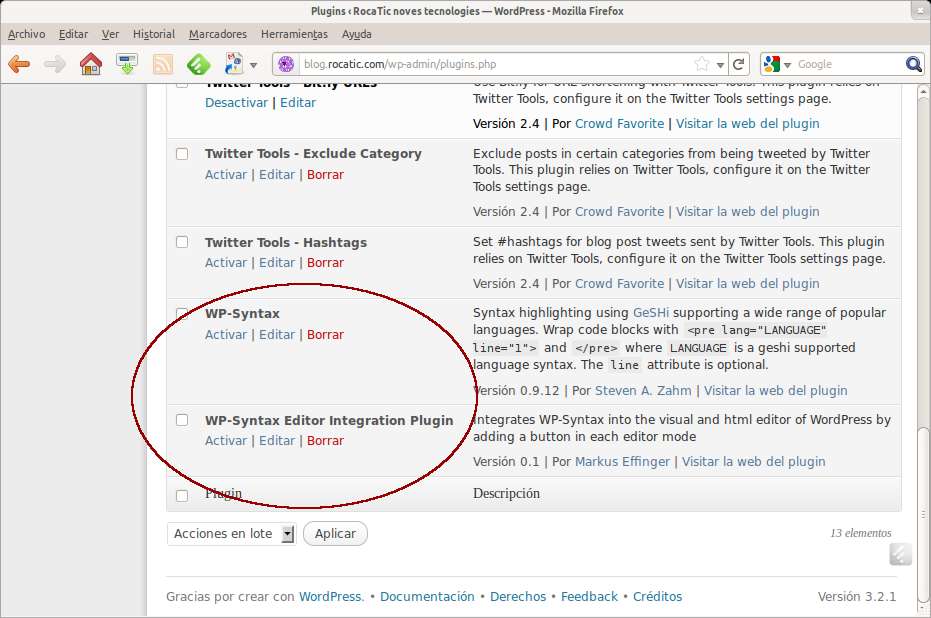Click the vertical scrollbar thumb
Viewport: 931px width, 618px height.
(x=923, y=514)
